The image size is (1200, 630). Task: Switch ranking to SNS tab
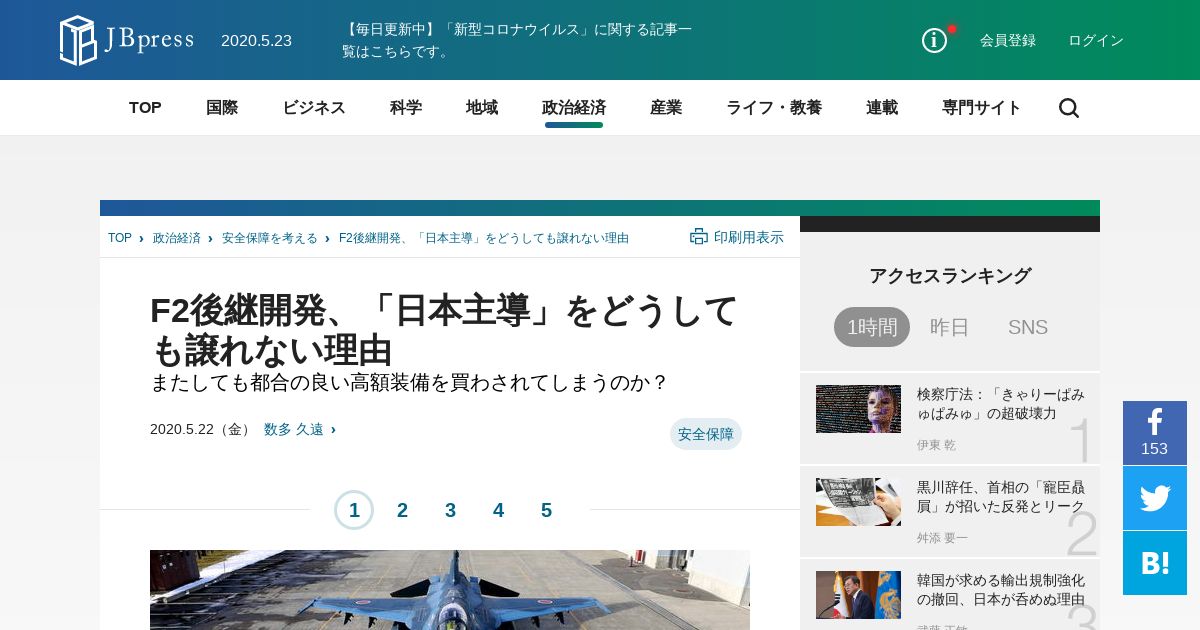click(1028, 327)
